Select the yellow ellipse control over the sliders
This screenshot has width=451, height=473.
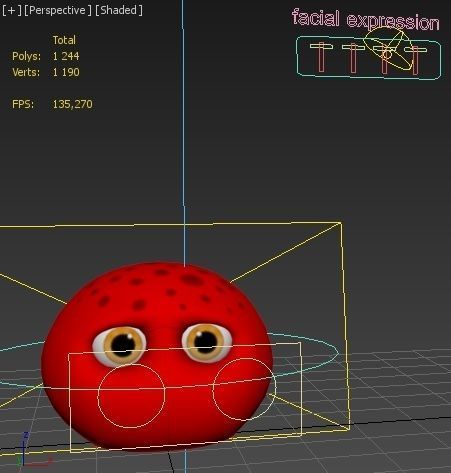388,49
